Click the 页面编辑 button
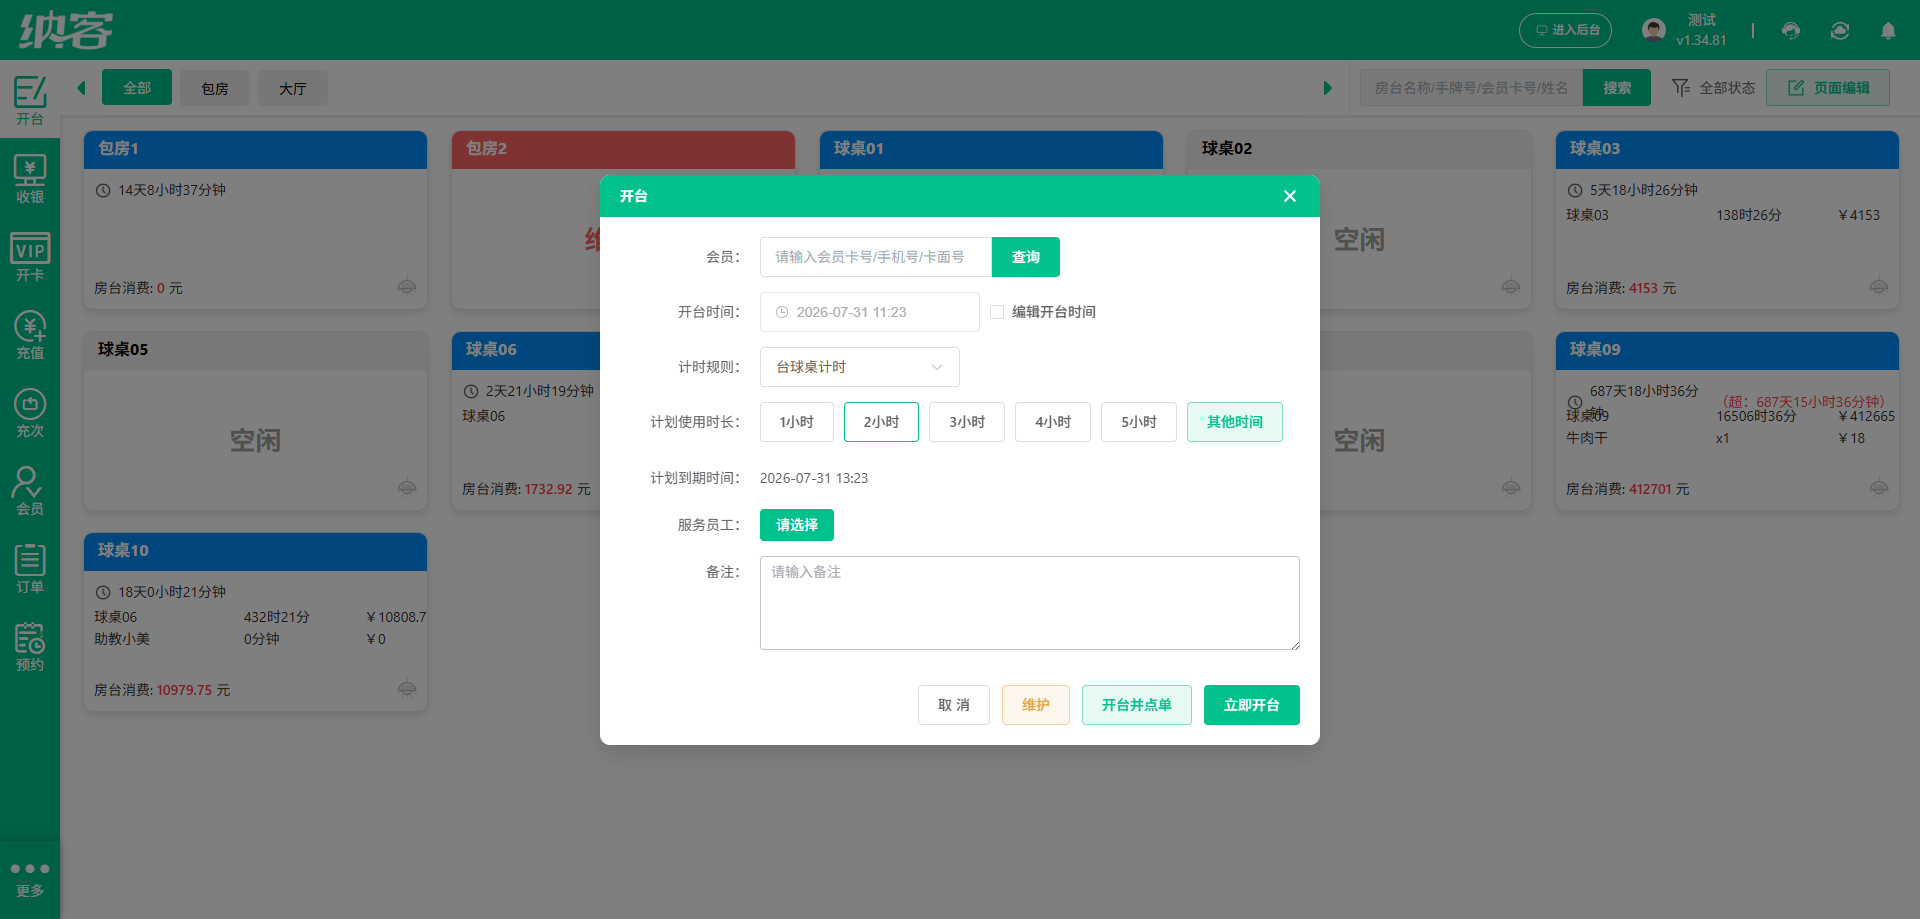1920x919 pixels. [x=1828, y=88]
